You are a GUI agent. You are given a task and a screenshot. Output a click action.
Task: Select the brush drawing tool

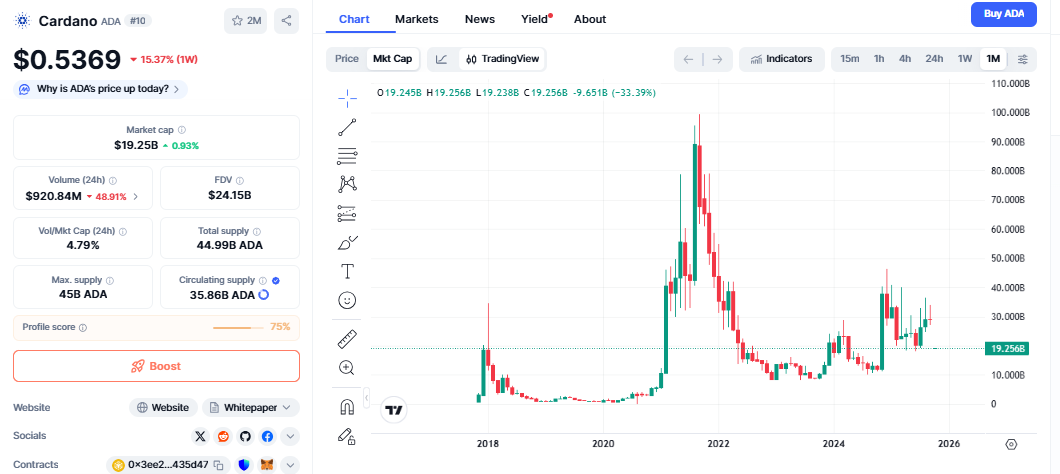pyautogui.click(x=347, y=243)
